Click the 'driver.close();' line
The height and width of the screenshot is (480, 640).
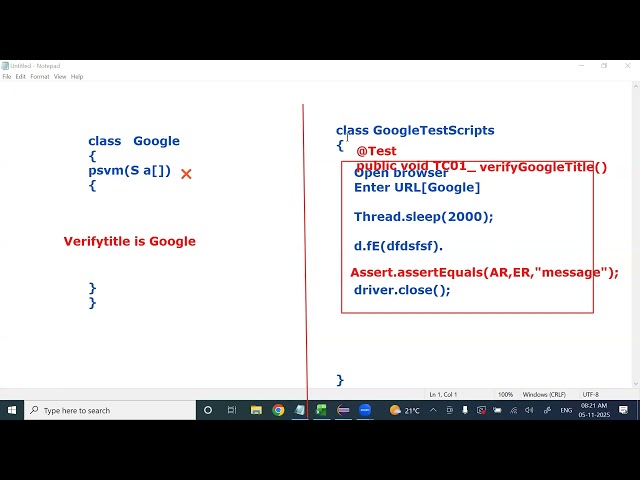click(402, 290)
